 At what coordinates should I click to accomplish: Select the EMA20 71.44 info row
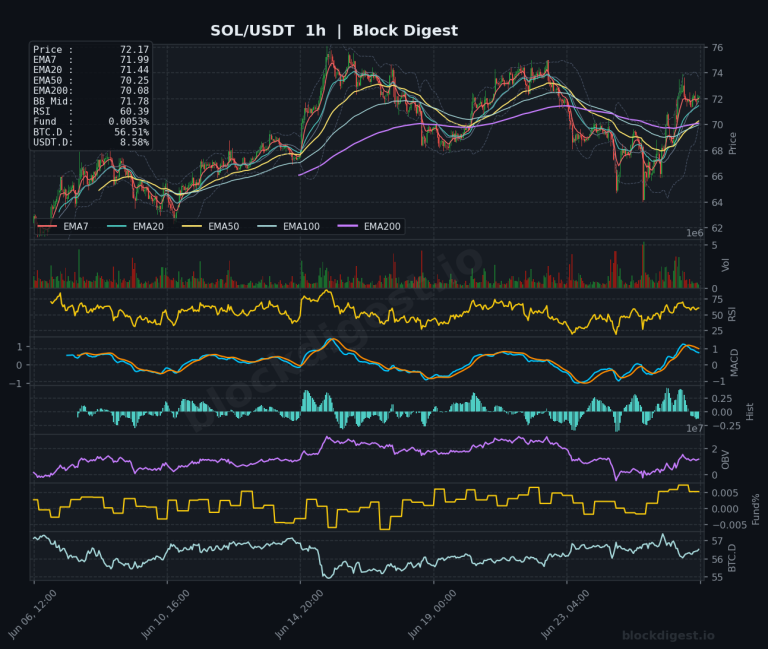[91, 70]
